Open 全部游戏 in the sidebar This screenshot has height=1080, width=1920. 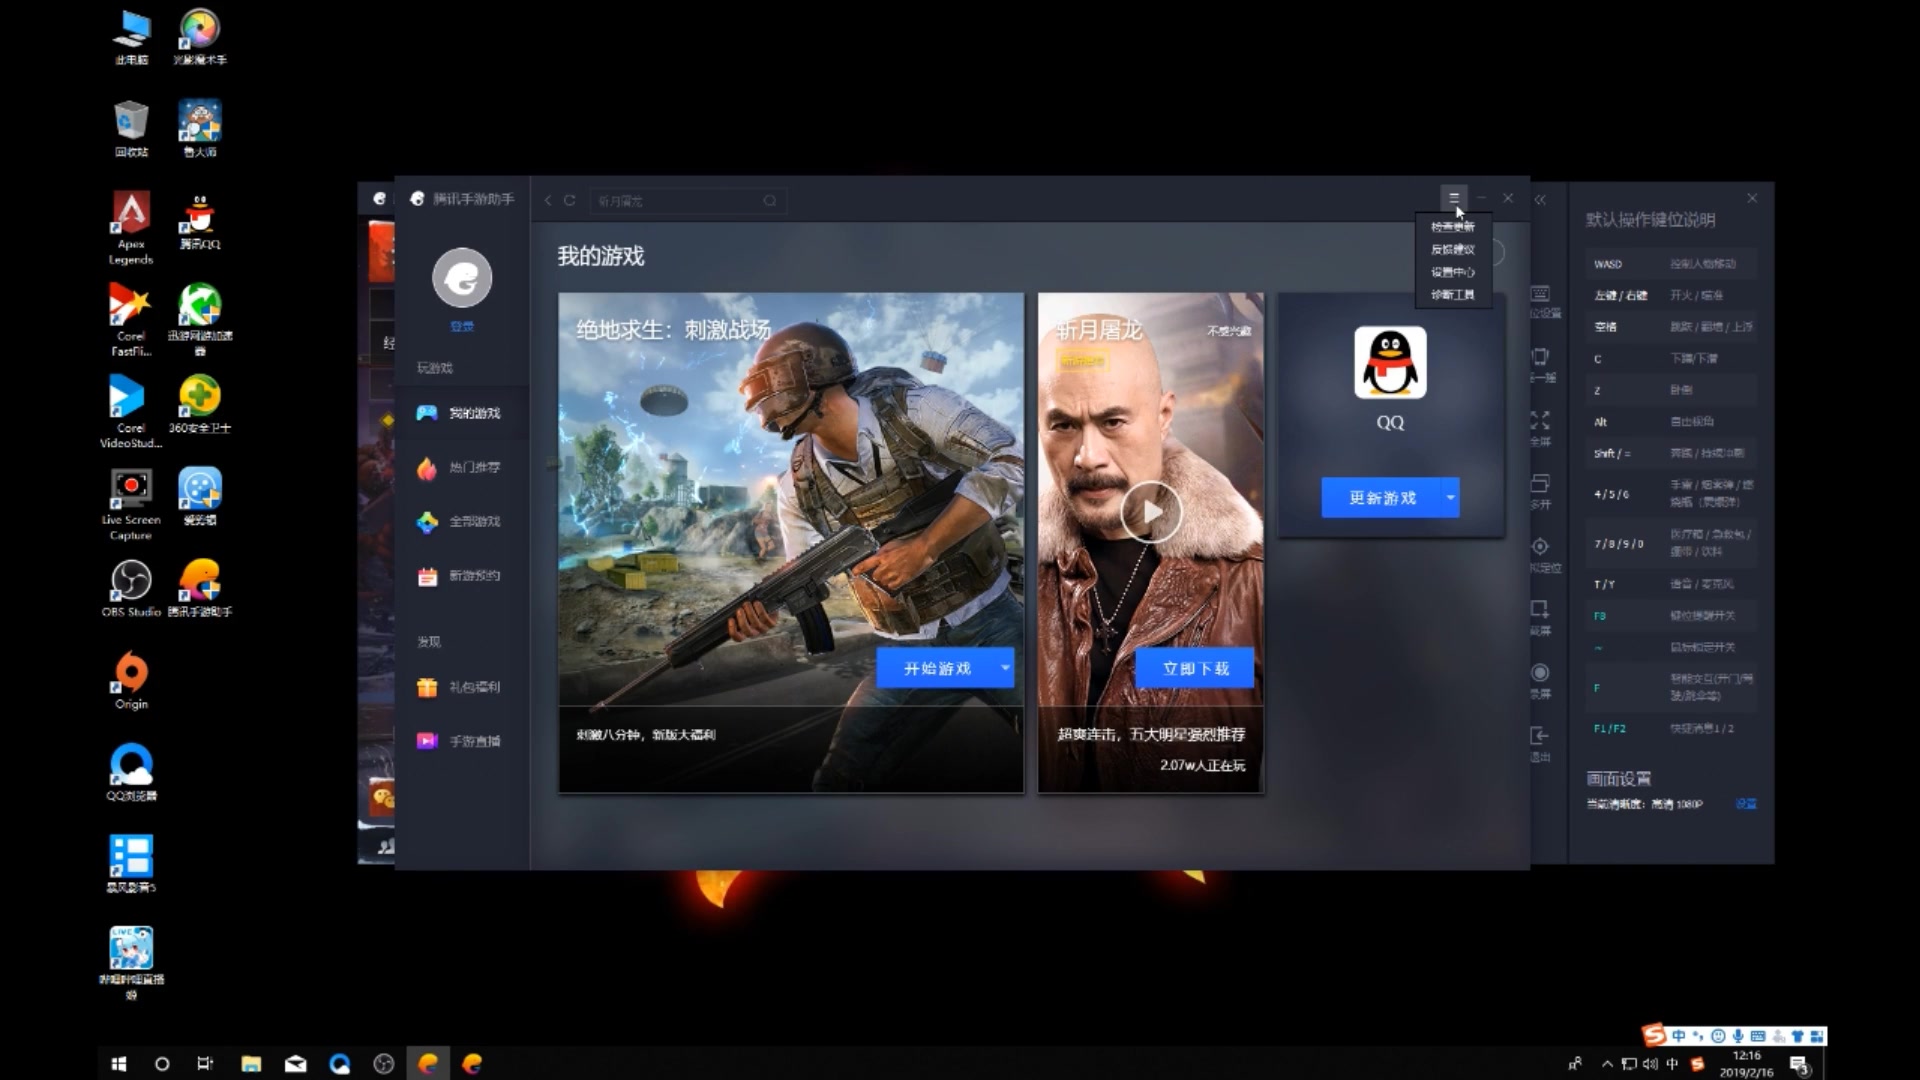461,521
